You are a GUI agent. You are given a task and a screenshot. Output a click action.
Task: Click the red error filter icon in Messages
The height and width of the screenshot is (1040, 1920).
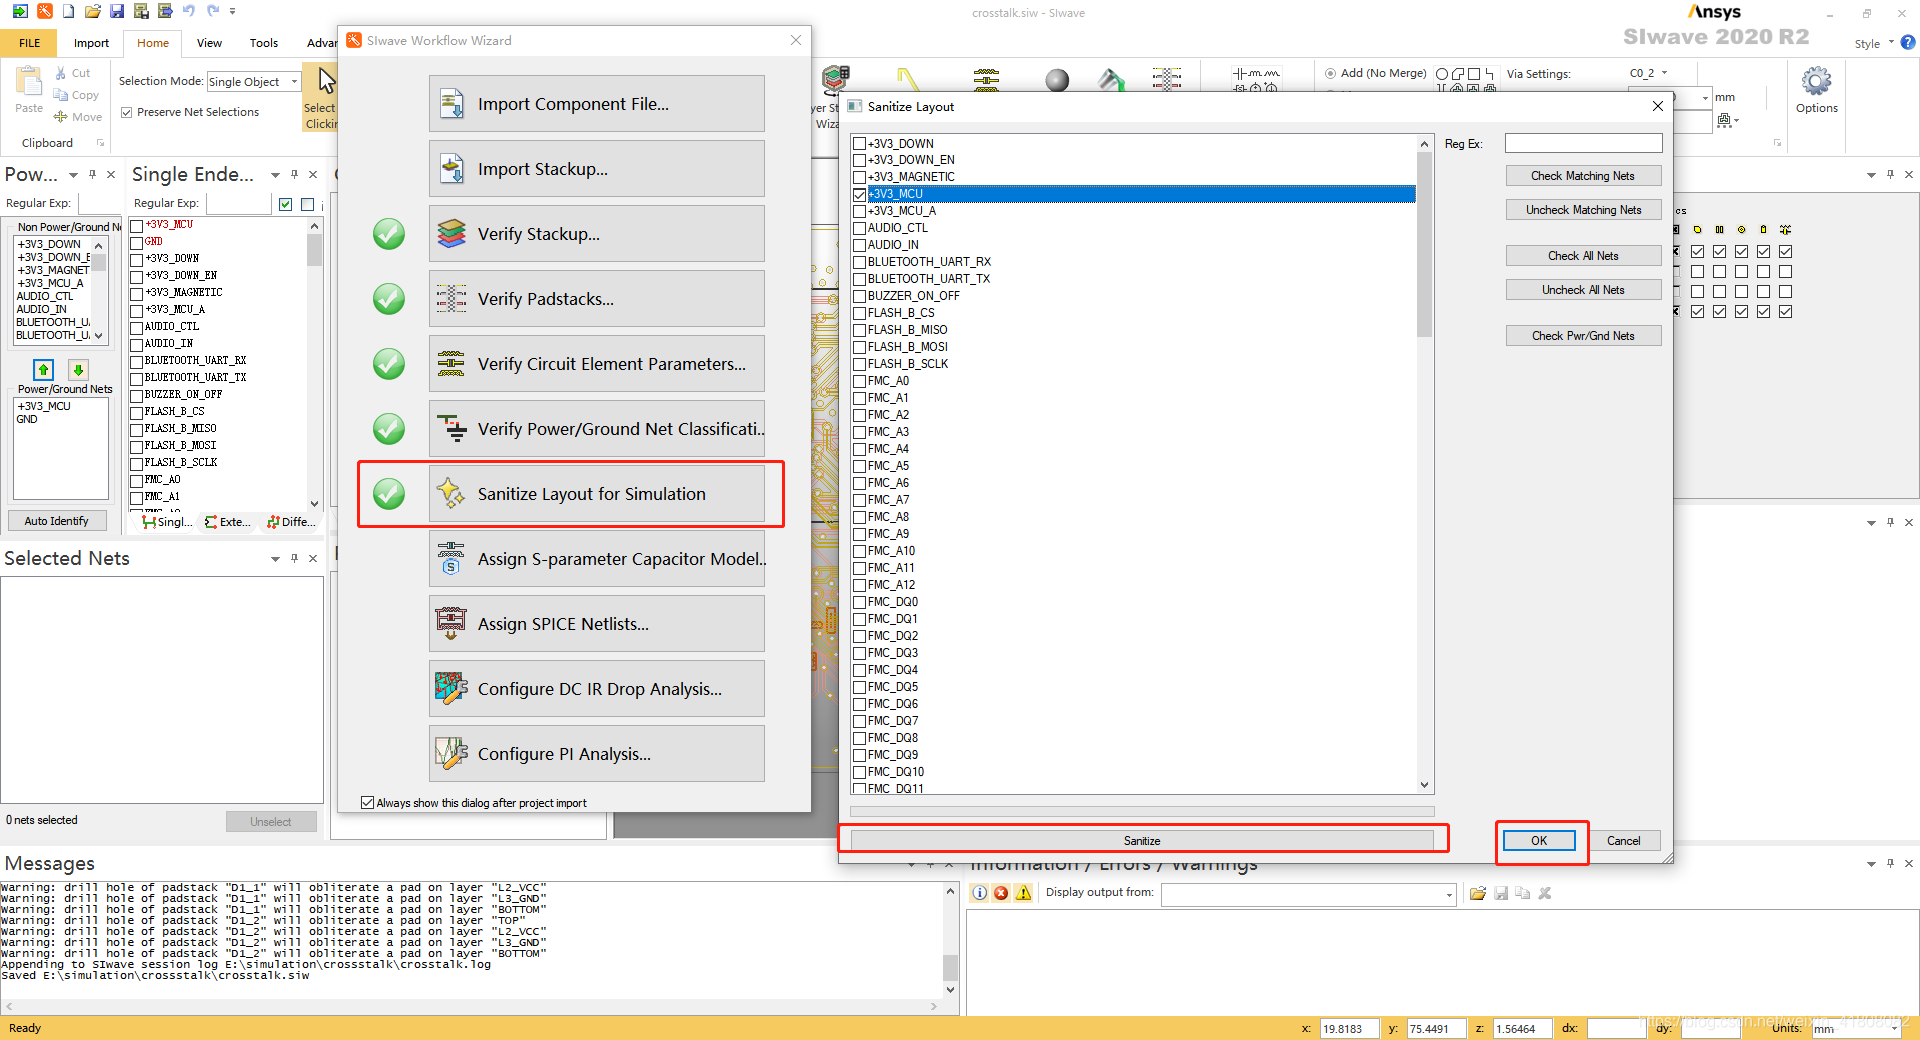pyautogui.click(x=1001, y=893)
